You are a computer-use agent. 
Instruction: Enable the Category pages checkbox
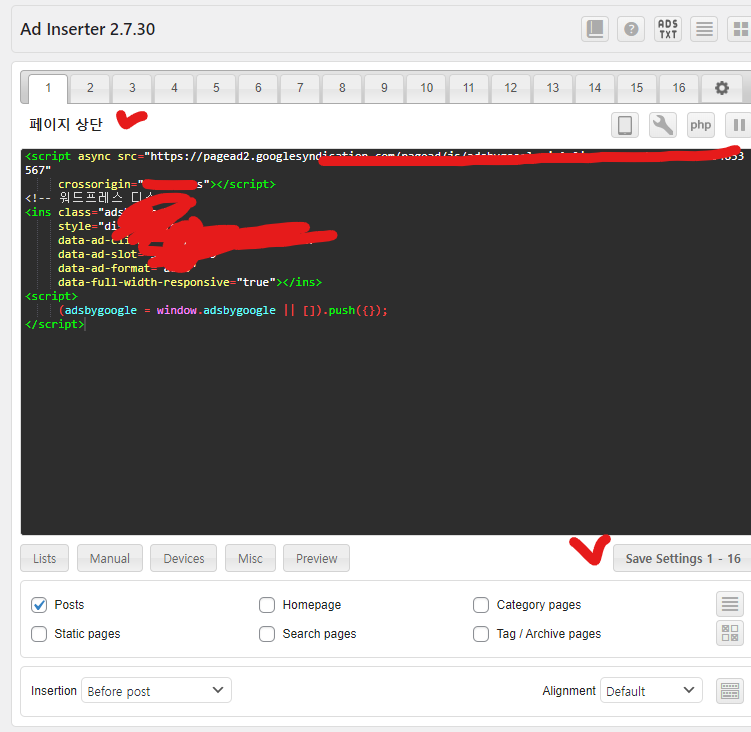point(481,605)
